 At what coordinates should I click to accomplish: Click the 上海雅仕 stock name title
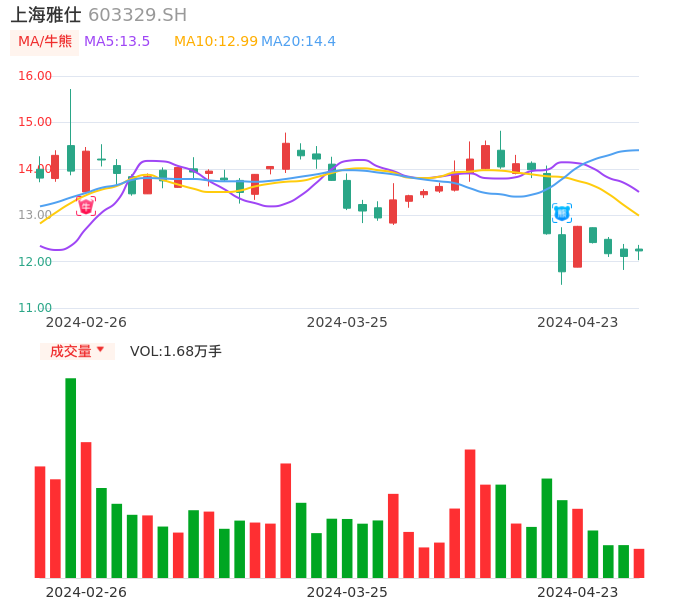coord(46,15)
